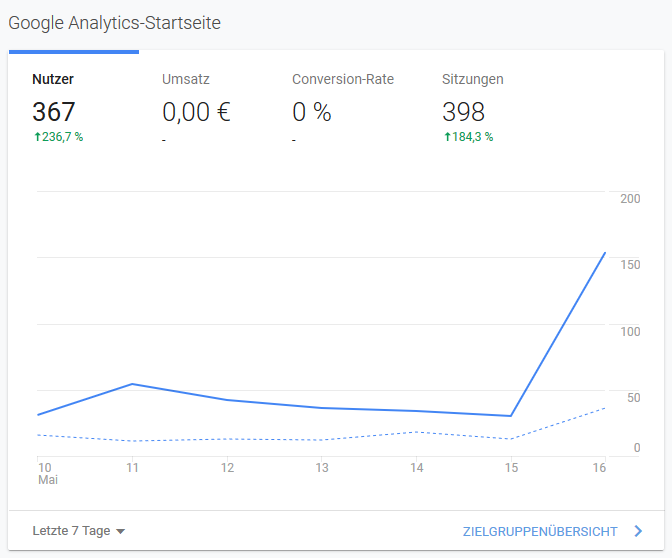Open the Letzte 7 Tage date range dropdown
The width and height of the screenshot is (672, 558).
click(78, 531)
